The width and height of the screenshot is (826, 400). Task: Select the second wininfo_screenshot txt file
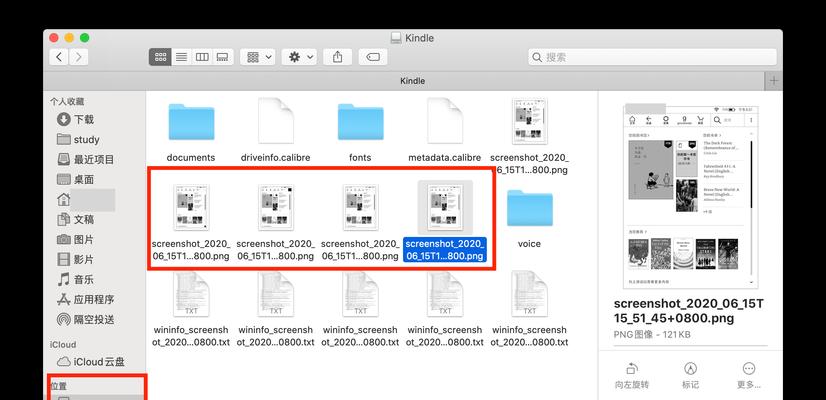pos(276,294)
